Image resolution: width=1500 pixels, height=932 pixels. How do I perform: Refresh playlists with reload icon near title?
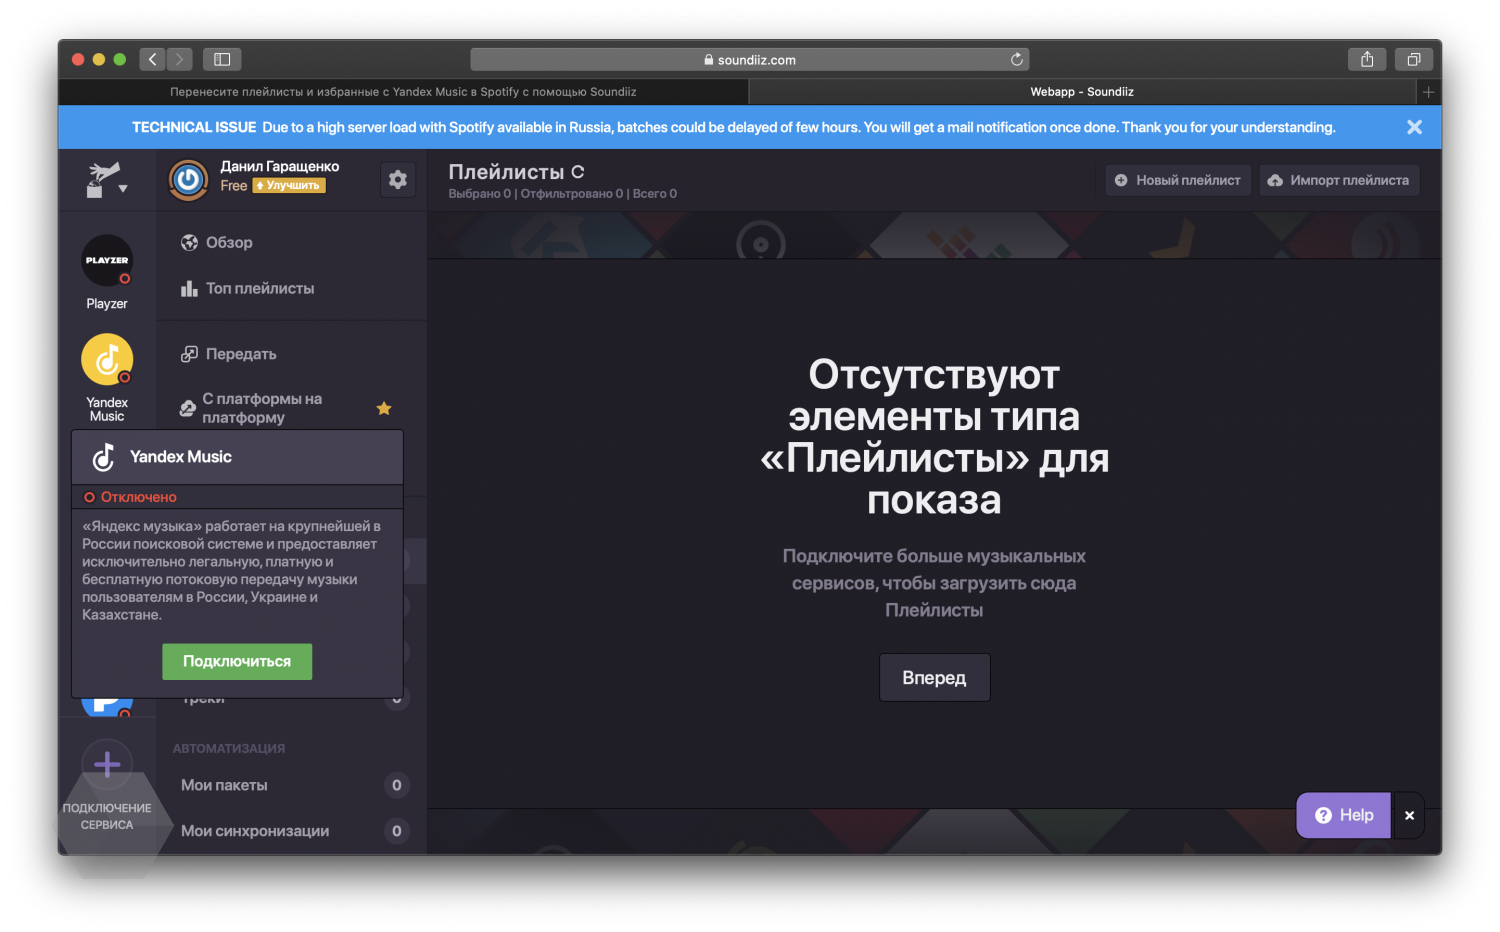tap(578, 172)
